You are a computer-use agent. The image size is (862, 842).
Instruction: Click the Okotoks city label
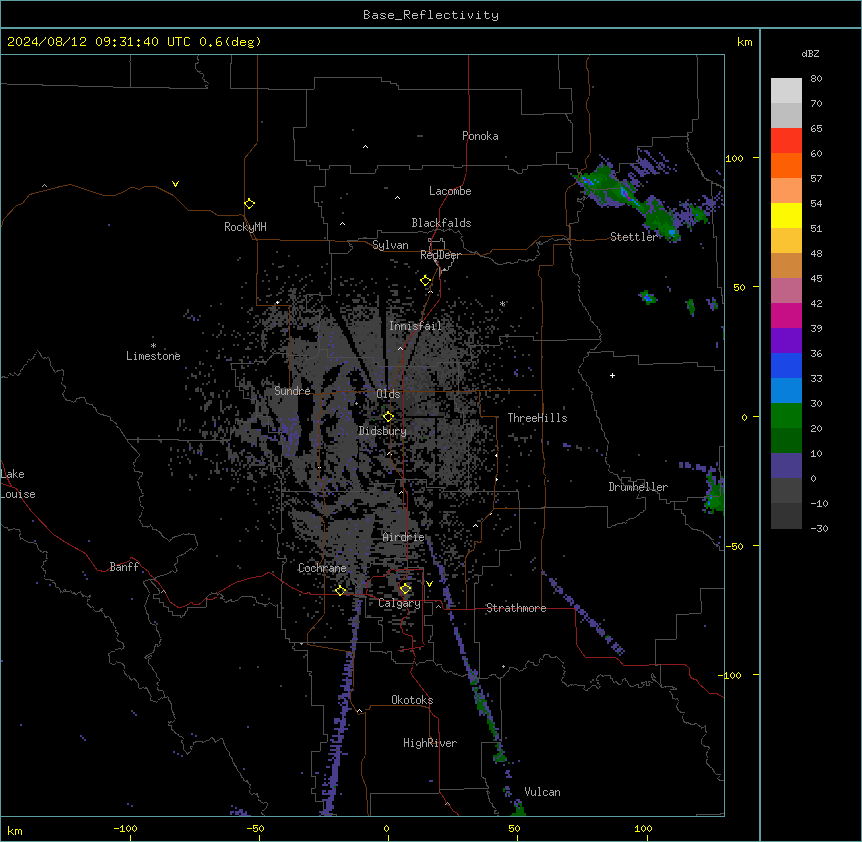click(x=412, y=700)
